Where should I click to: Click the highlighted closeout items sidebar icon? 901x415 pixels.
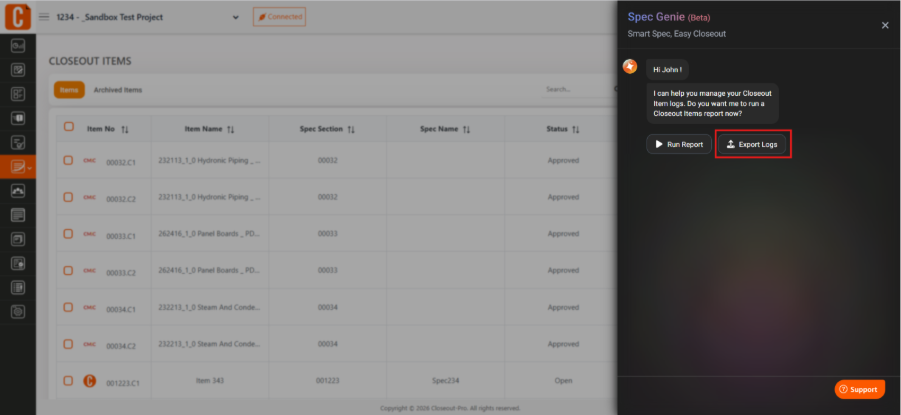[18, 167]
